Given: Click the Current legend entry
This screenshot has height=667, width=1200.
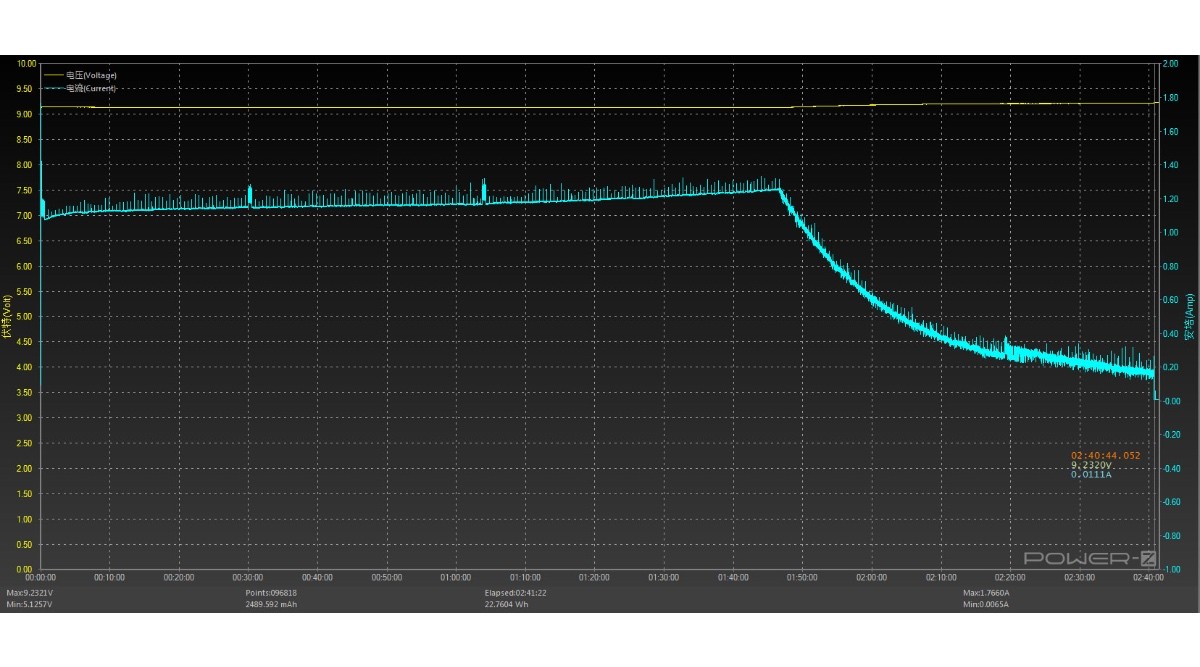Looking at the screenshot, I should pos(91,88).
